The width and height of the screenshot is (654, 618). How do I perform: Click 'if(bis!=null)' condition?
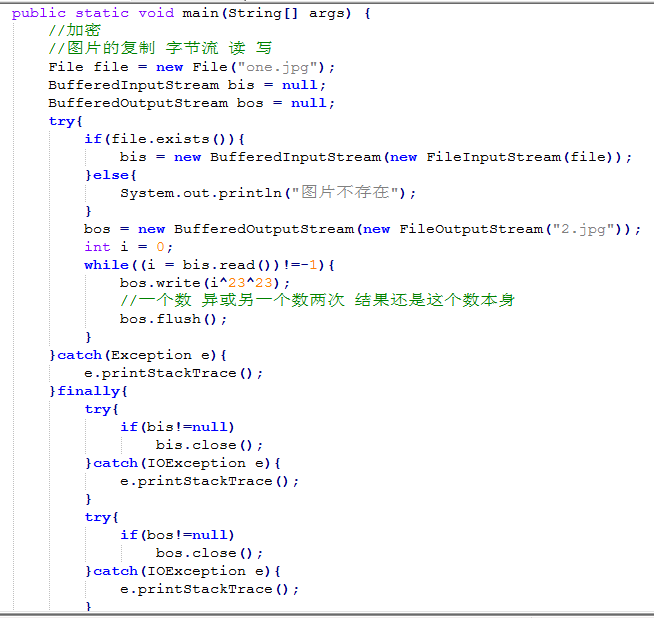click(177, 427)
